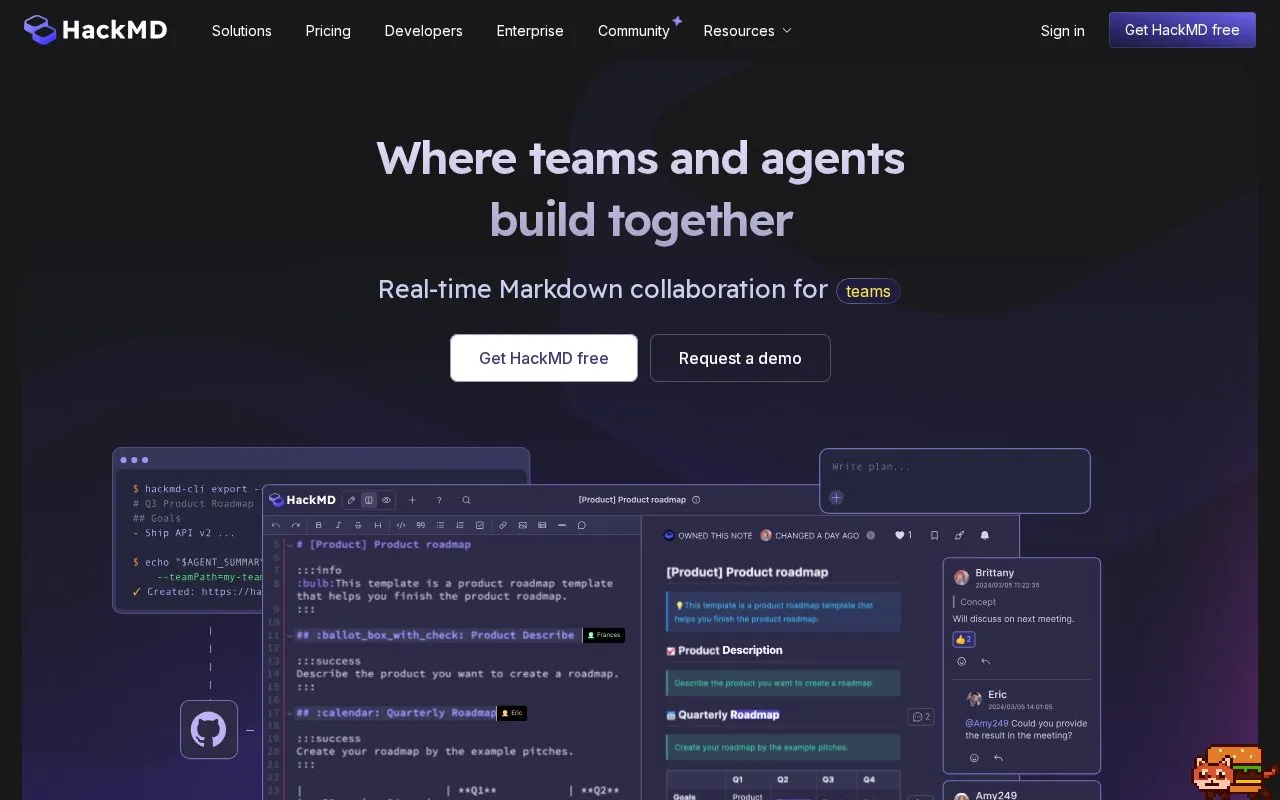Insert image with the picture icon
The width and height of the screenshot is (1280, 800).
click(523, 525)
